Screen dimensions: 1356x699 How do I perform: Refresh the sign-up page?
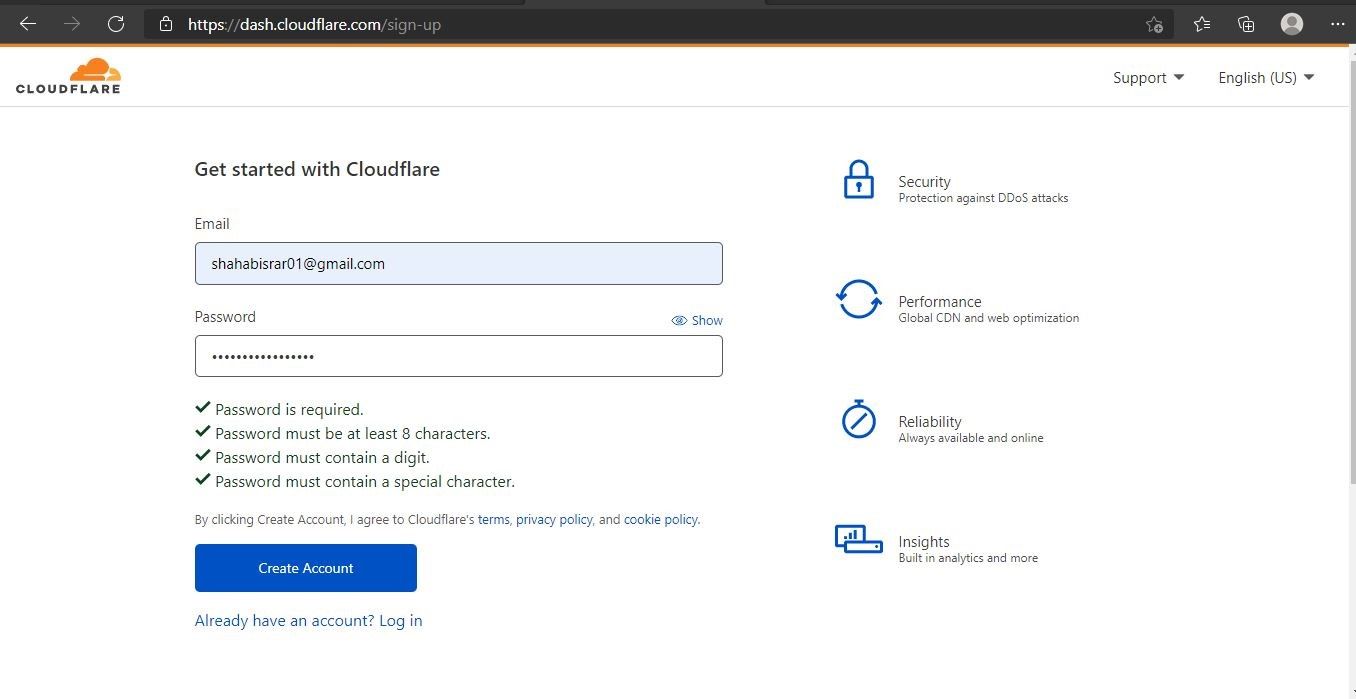tap(116, 23)
